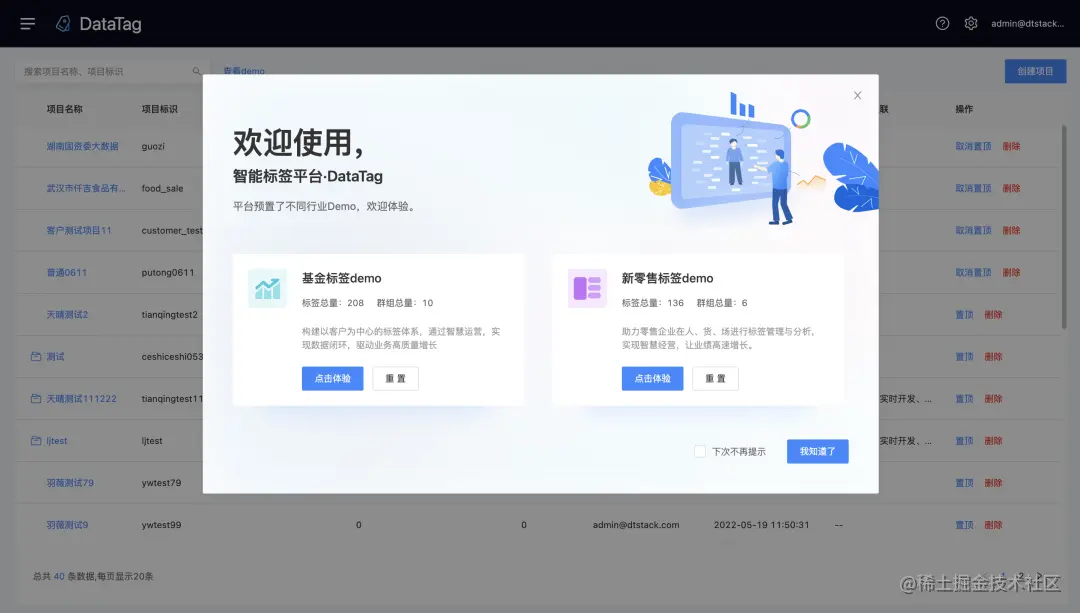Screen dimensions: 1080x613
Task: Open project 湖南国资委大数据
Action: point(83,146)
